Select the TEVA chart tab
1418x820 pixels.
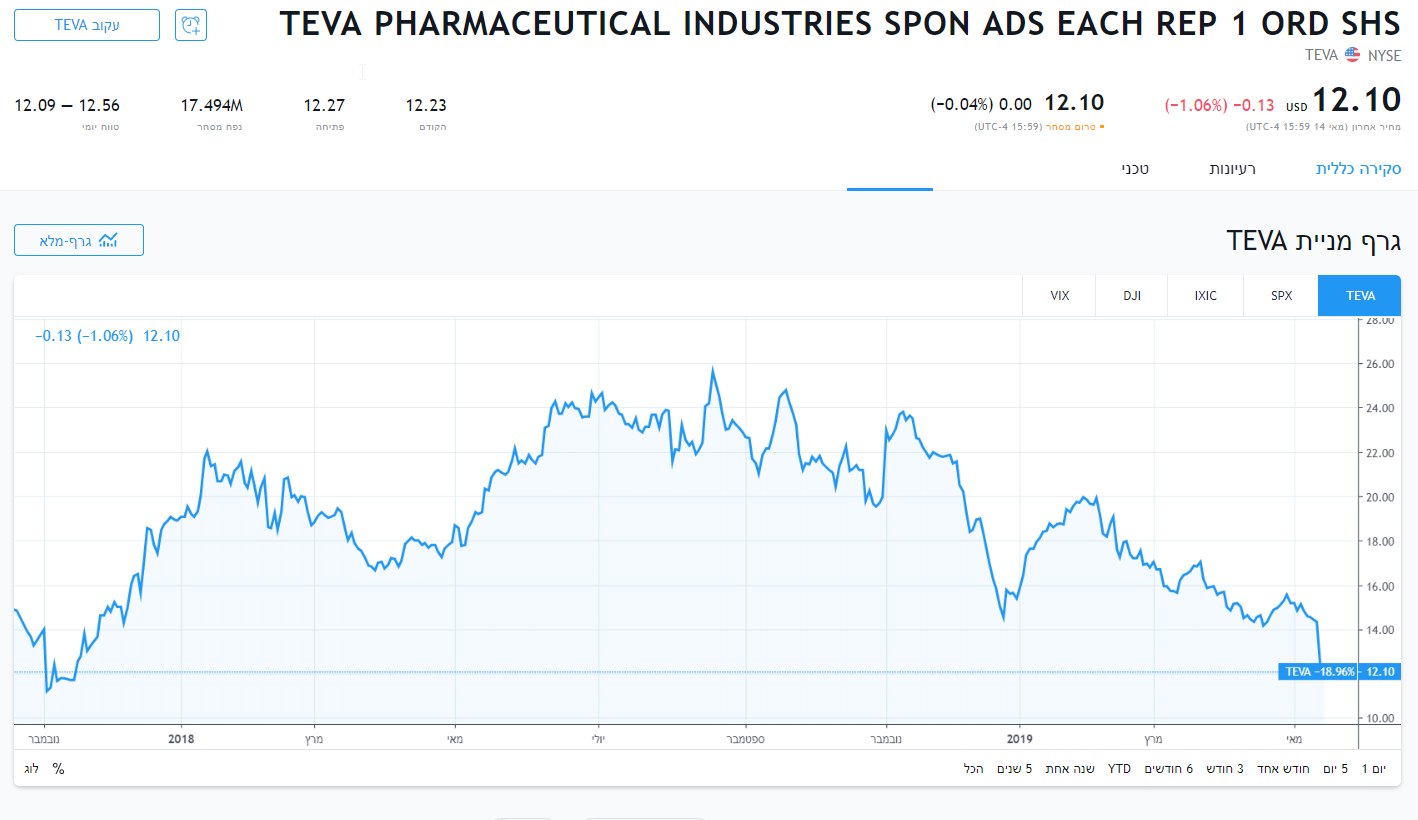[1360, 296]
